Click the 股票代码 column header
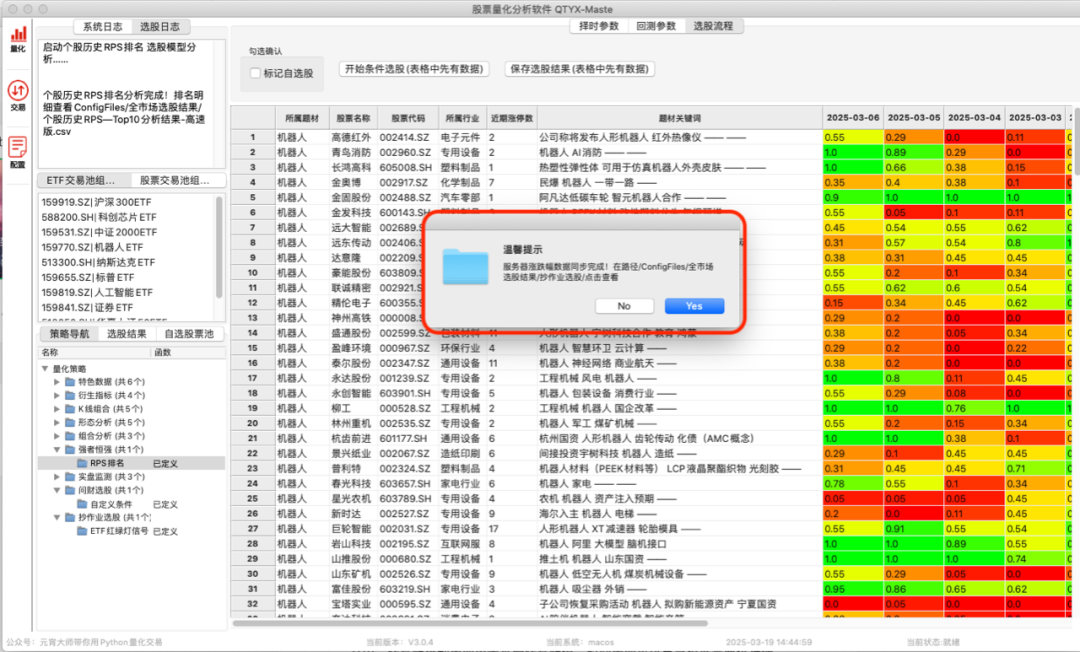1080x652 pixels. [x=408, y=118]
